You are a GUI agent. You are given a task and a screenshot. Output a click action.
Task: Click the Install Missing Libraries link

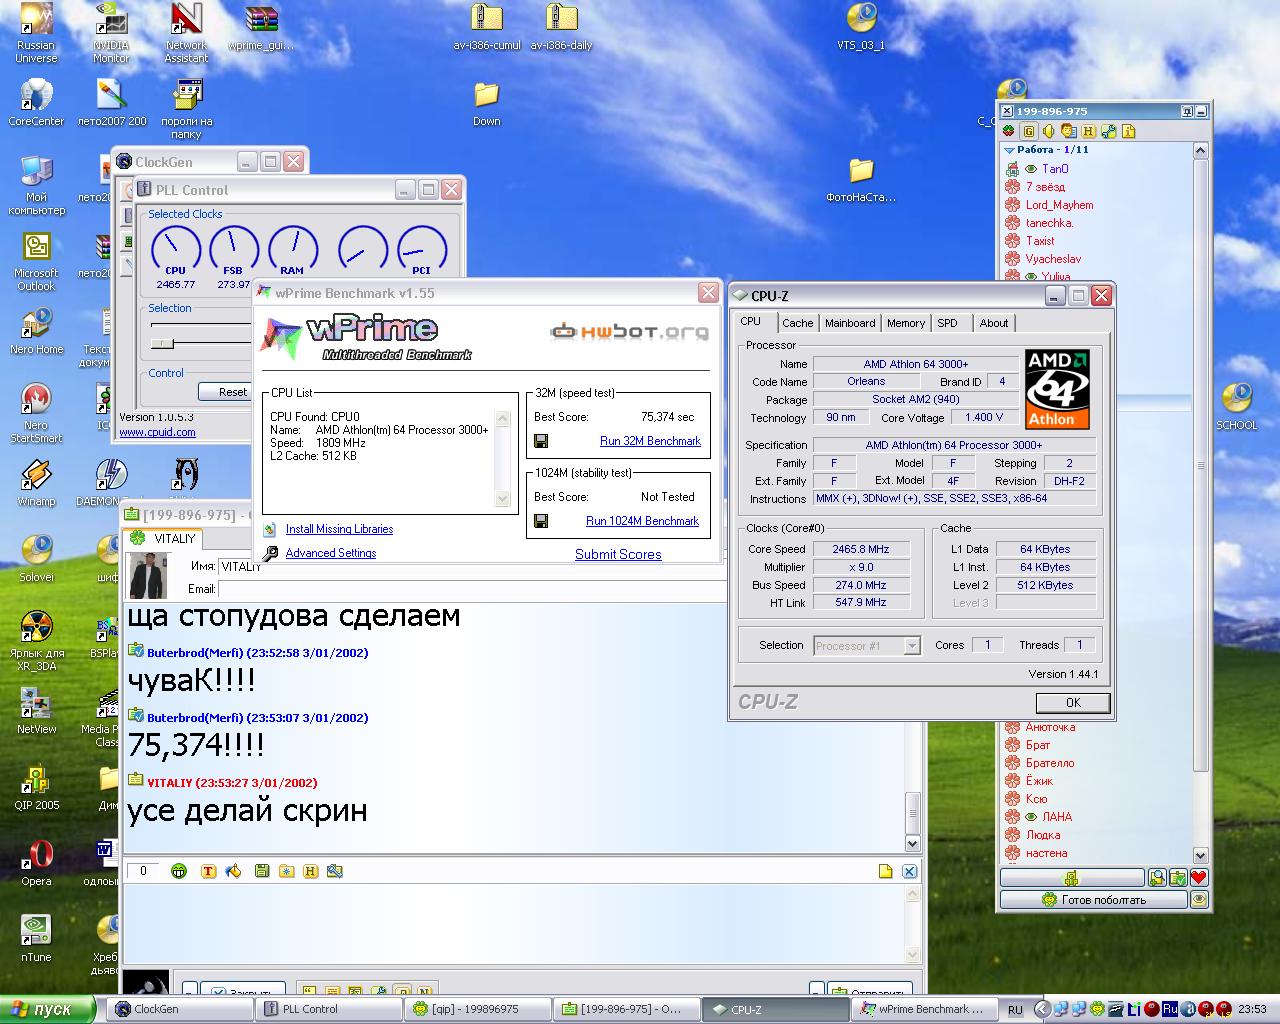click(x=339, y=529)
